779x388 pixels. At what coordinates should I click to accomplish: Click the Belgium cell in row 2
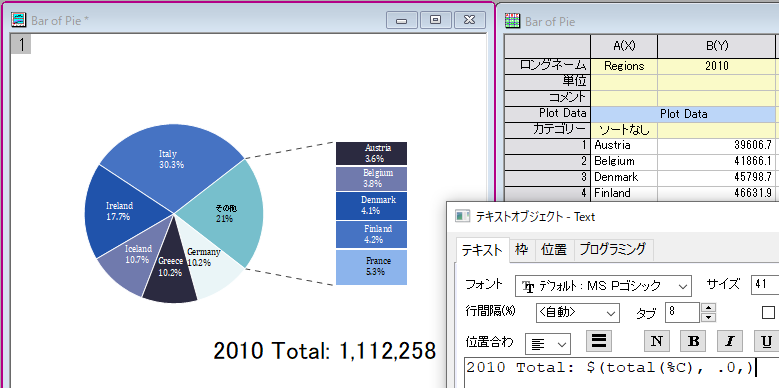(x=624, y=161)
